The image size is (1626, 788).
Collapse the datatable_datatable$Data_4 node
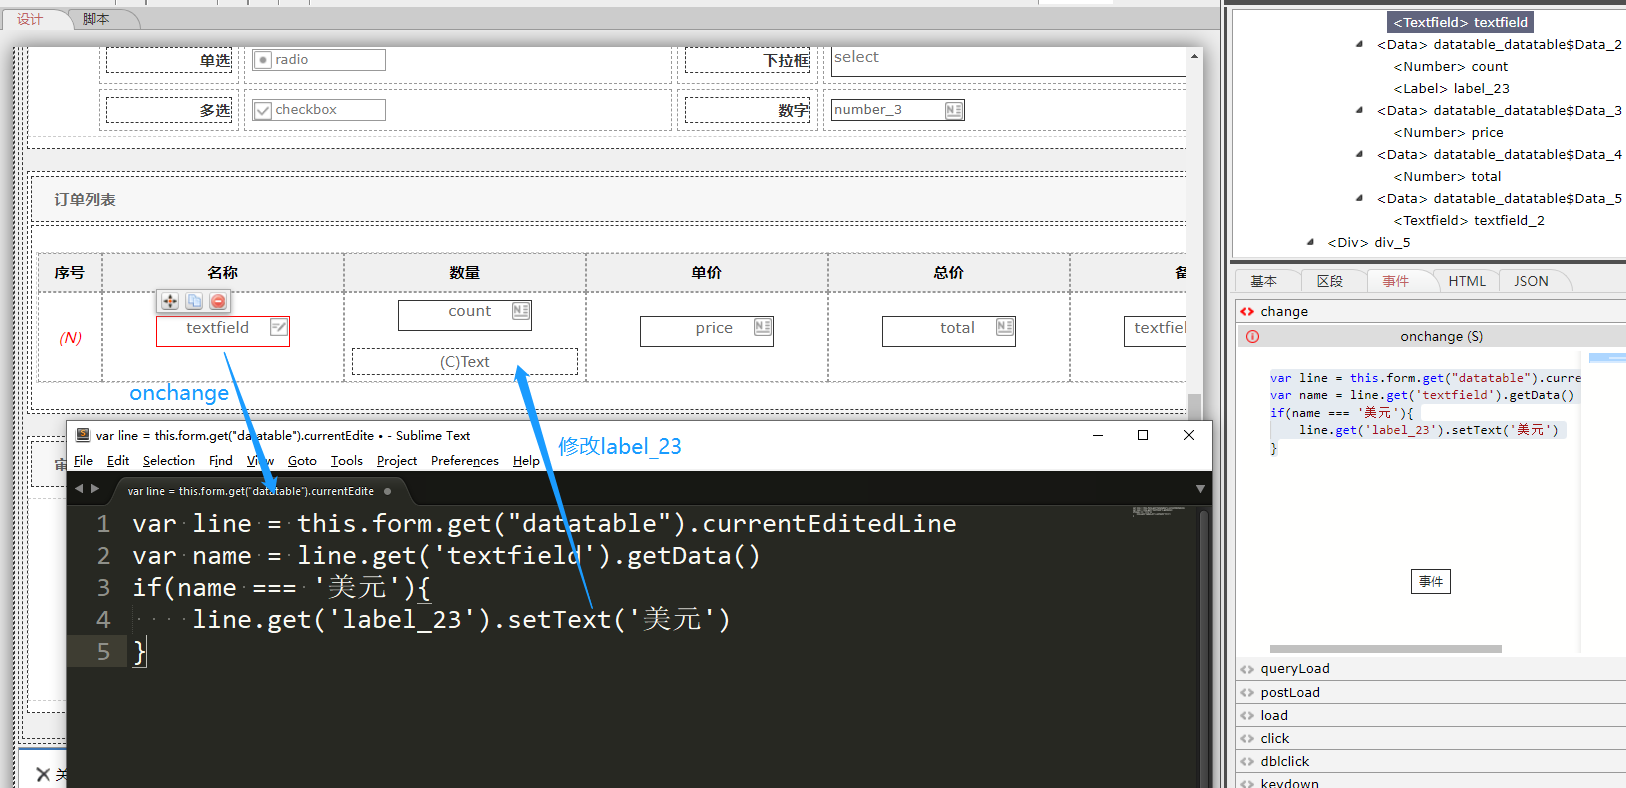1359,154
